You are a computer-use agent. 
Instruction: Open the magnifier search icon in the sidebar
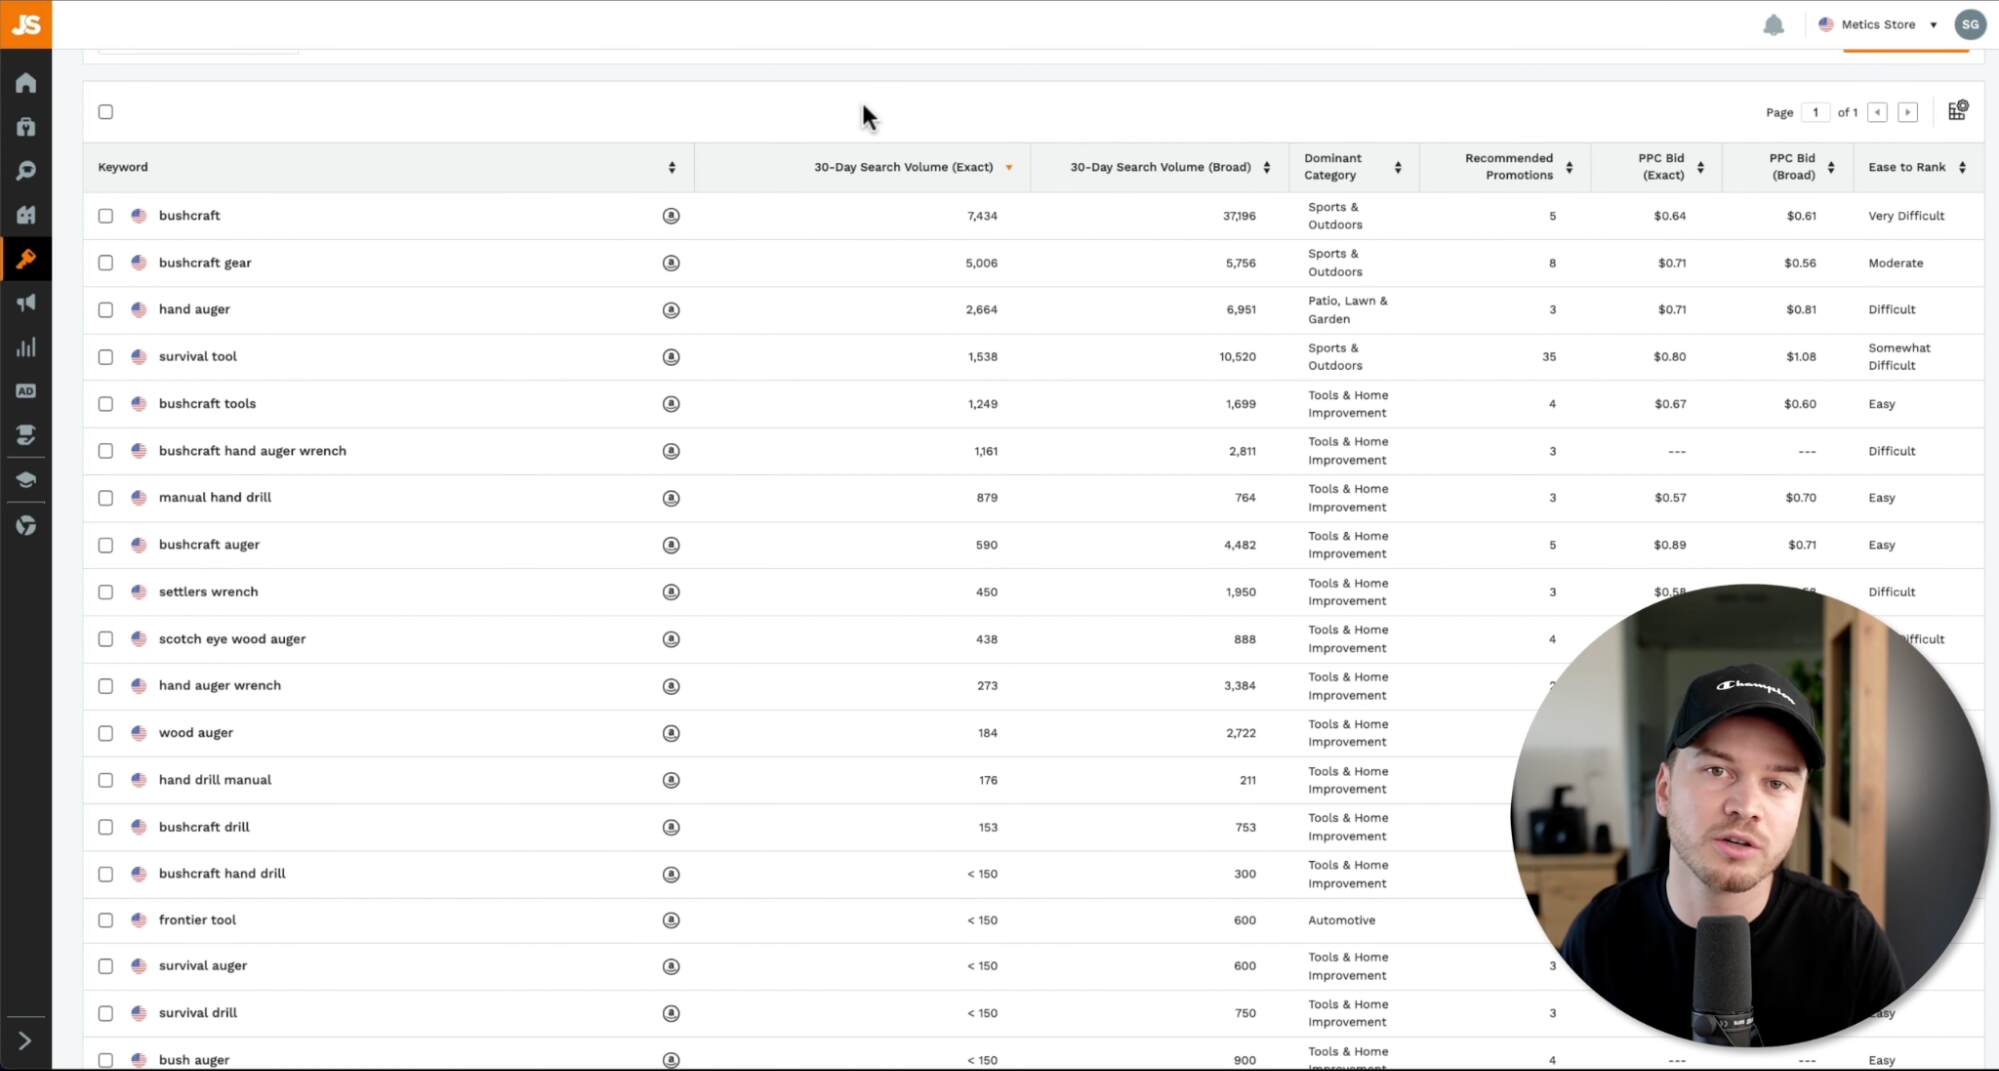pyautogui.click(x=26, y=171)
